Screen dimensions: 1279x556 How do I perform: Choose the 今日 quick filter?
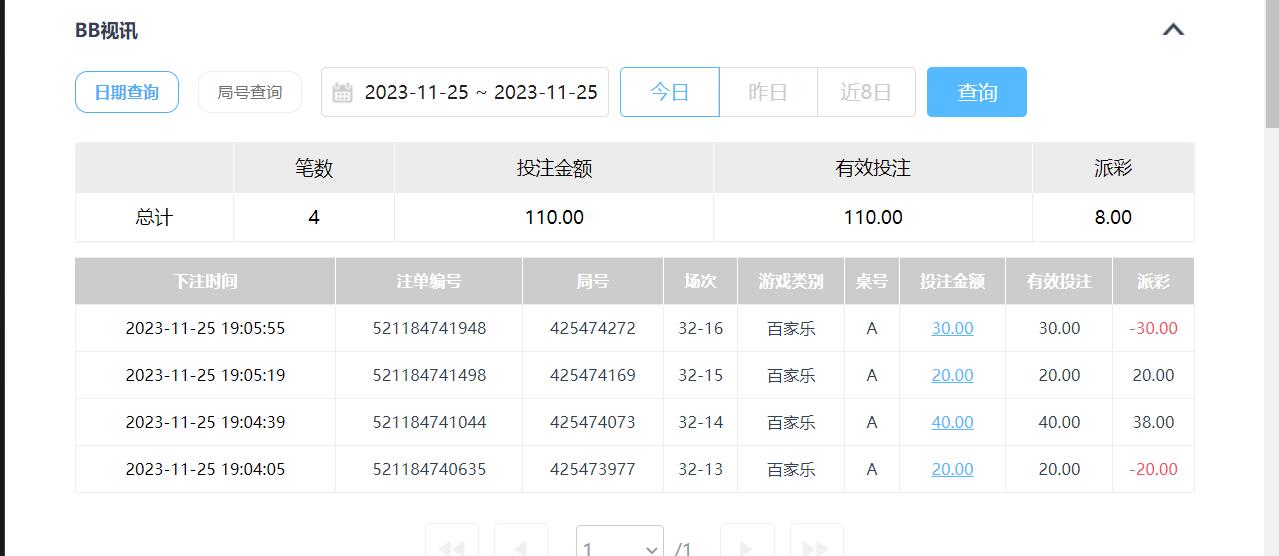[x=670, y=92]
